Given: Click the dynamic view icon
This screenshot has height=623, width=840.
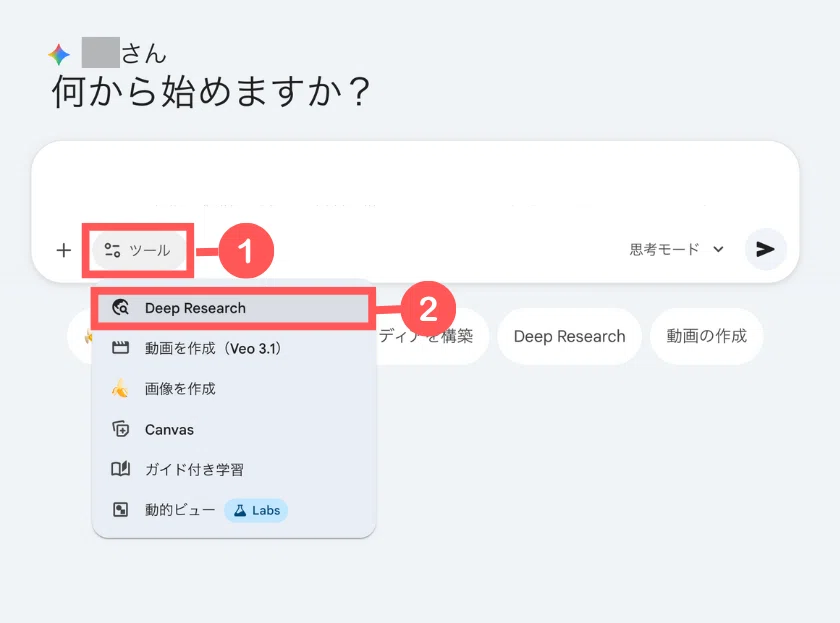Looking at the screenshot, I should coord(121,509).
